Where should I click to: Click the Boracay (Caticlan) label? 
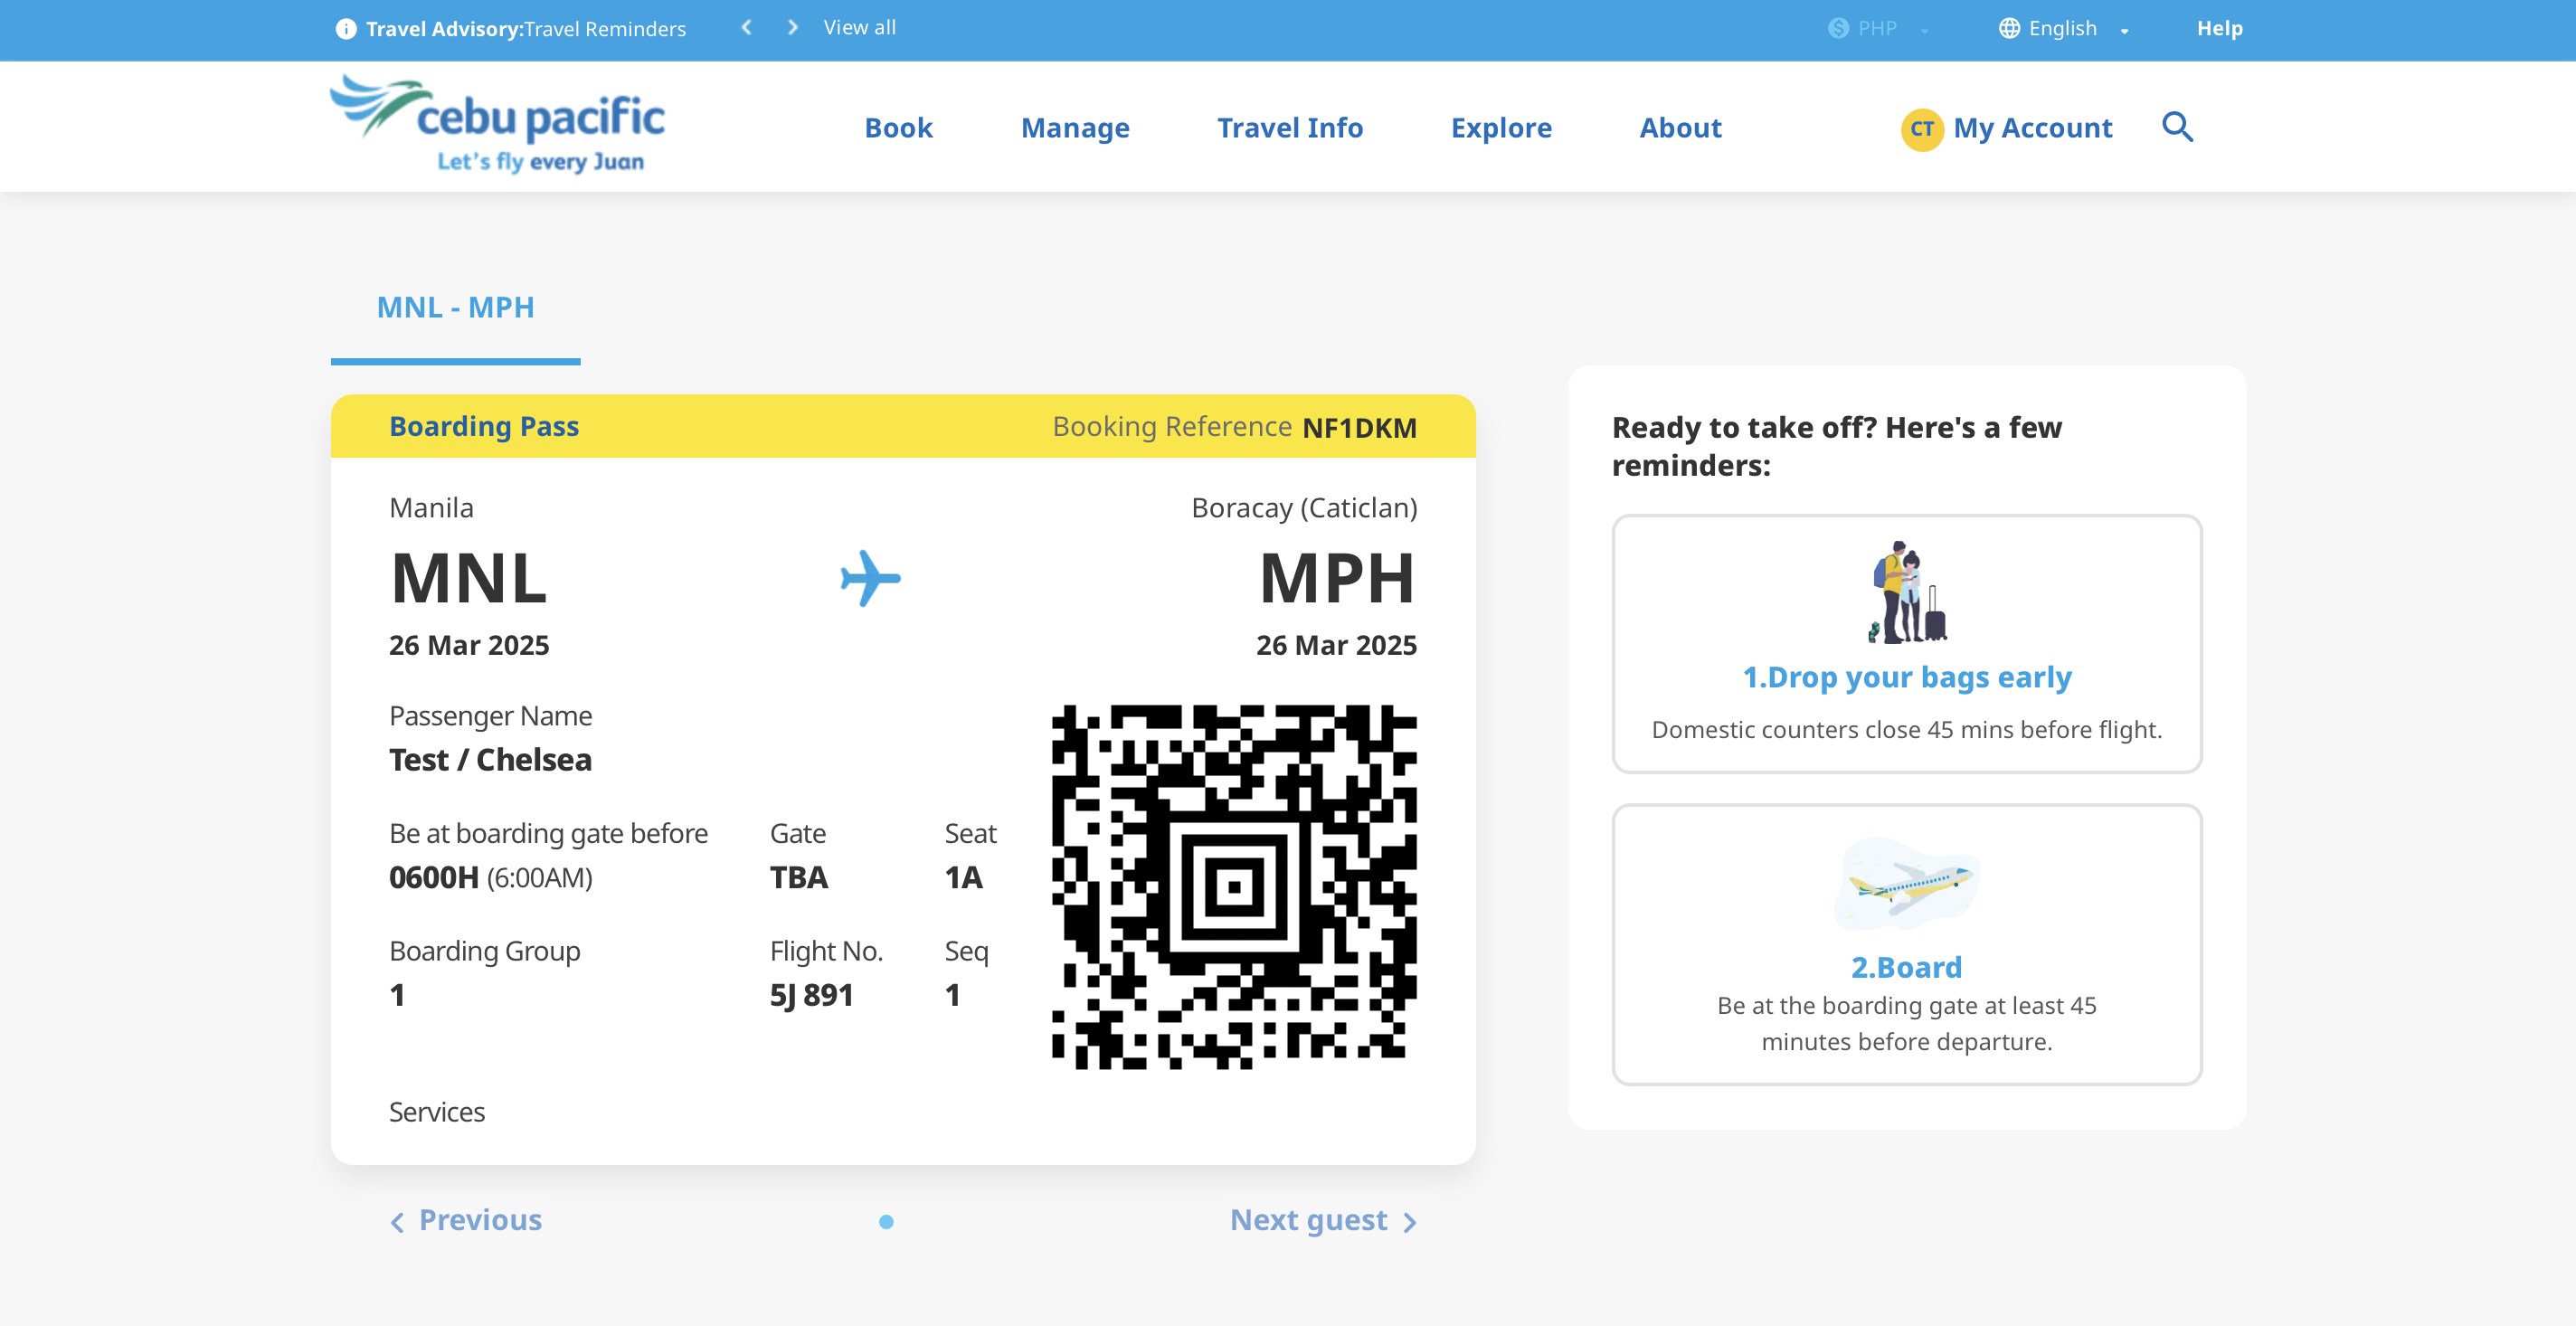click(x=1304, y=508)
